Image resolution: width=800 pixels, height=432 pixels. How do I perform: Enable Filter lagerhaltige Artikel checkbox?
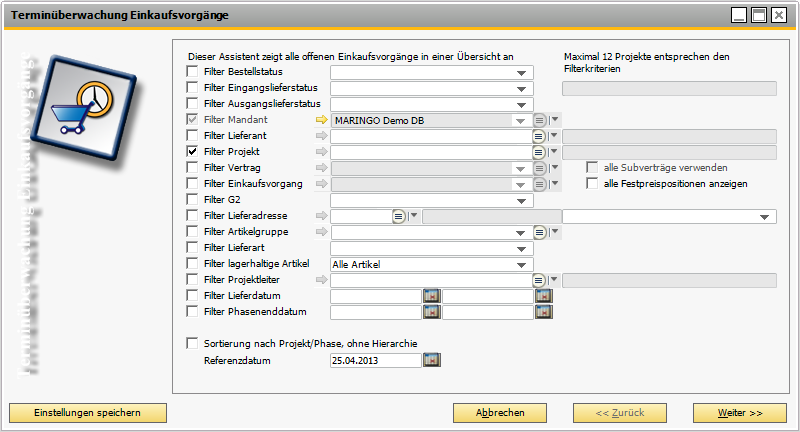pyautogui.click(x=192, y=263)
